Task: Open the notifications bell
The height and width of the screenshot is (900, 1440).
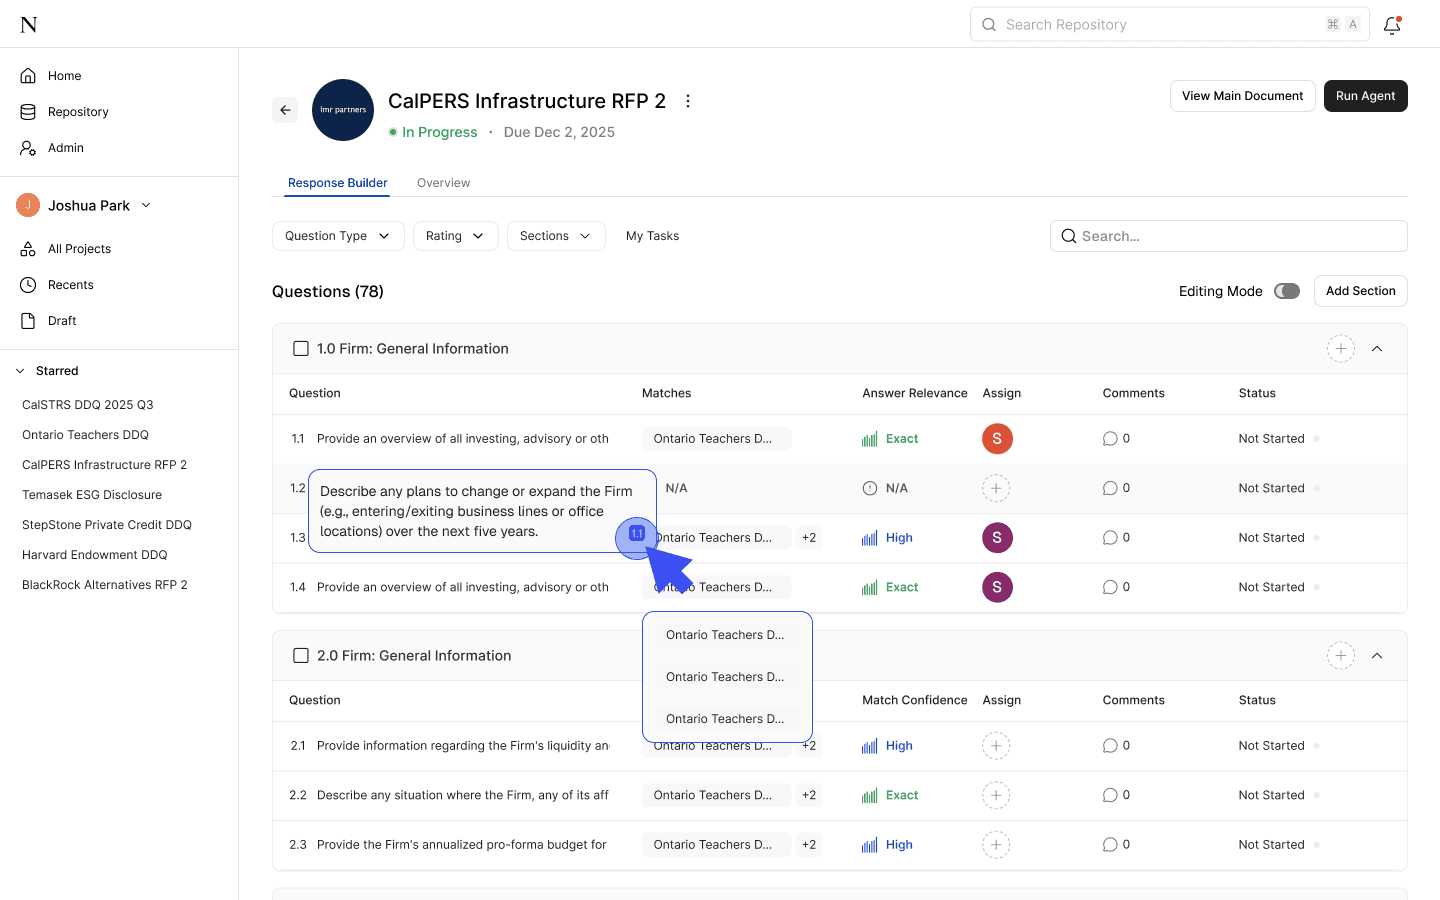Action: click(x=1392, y=25)
